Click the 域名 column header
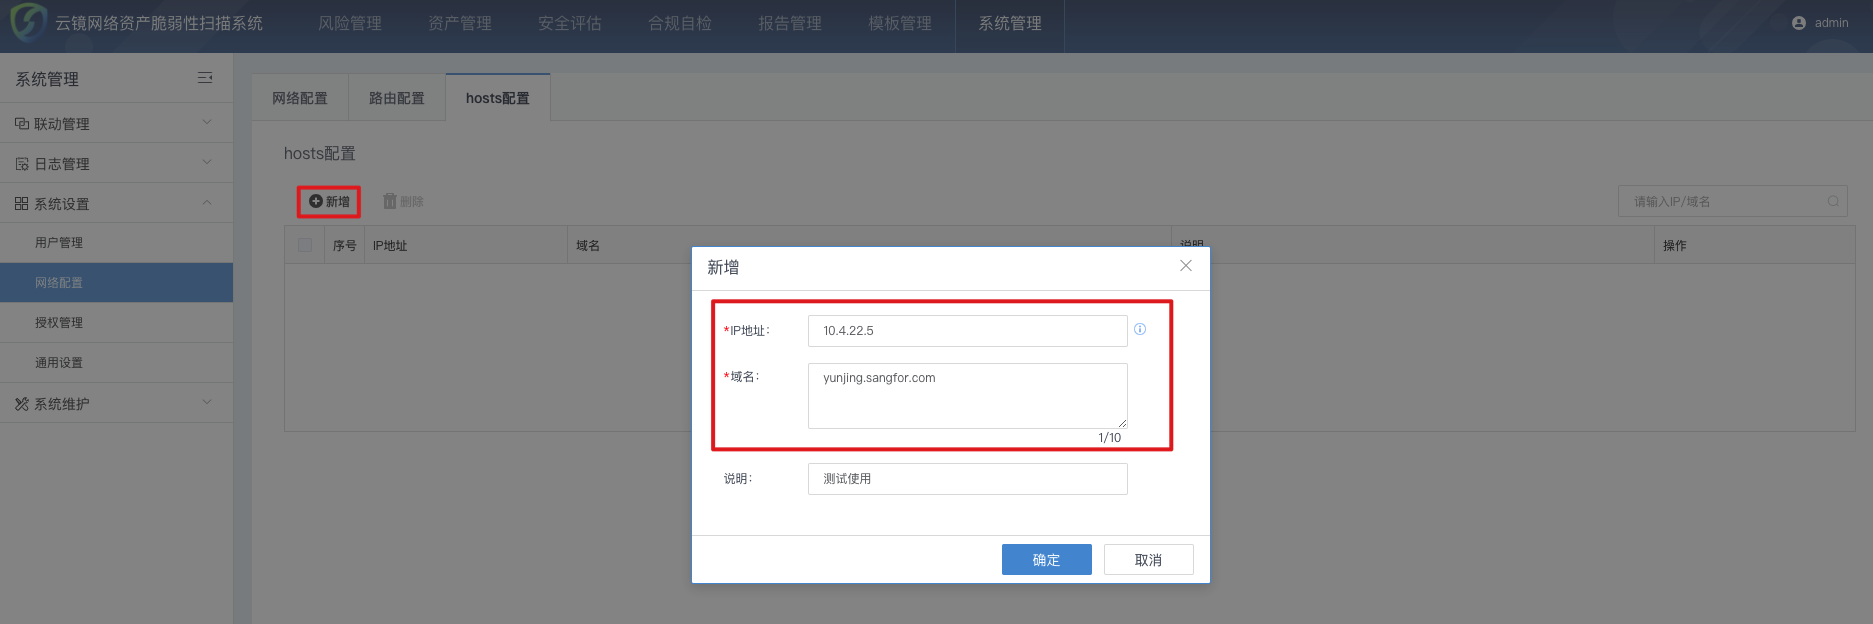 (588, 246)
